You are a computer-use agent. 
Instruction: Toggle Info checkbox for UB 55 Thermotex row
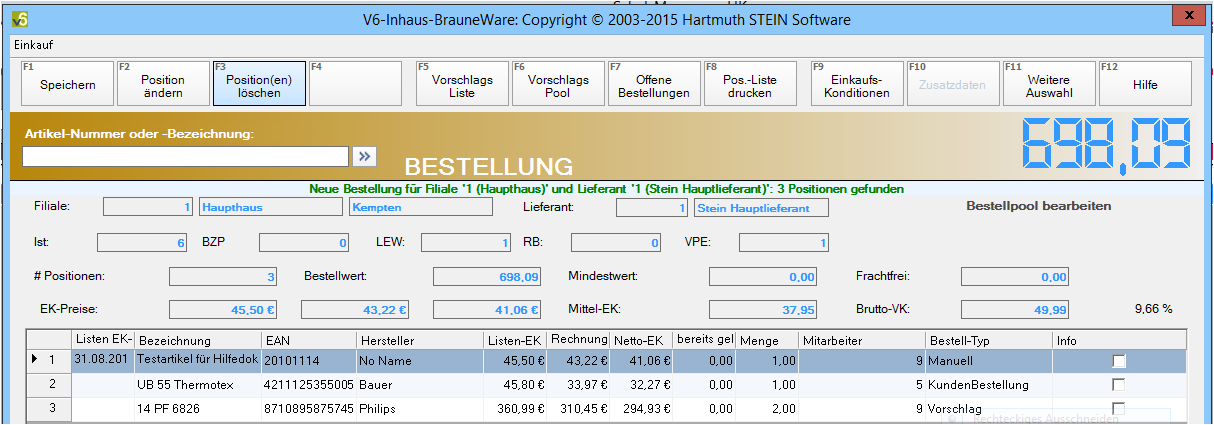pos(1118,385)
